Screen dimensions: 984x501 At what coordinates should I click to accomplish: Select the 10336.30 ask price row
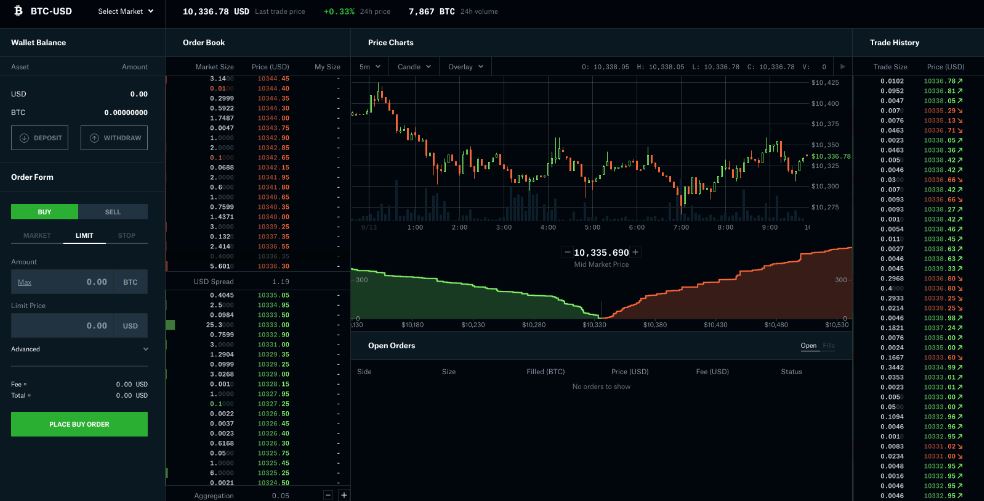258,266
